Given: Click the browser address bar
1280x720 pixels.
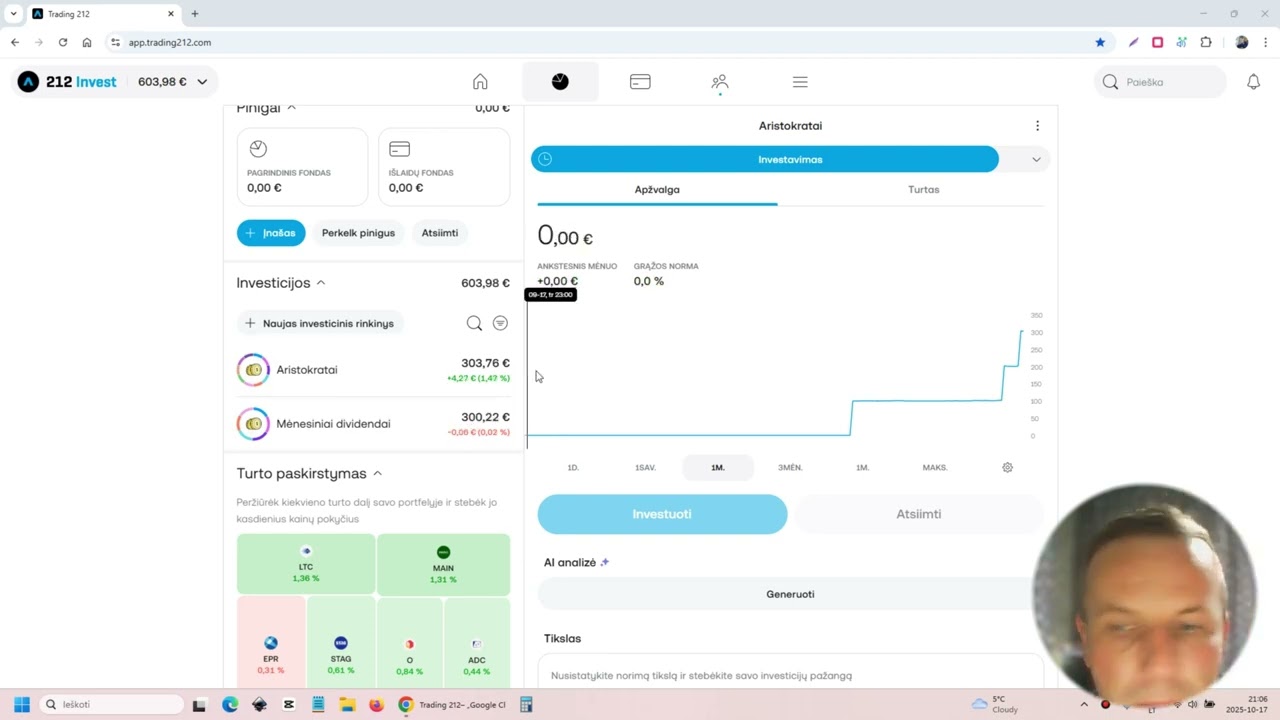Looking at the screenshot, I should tap(600, 42).
